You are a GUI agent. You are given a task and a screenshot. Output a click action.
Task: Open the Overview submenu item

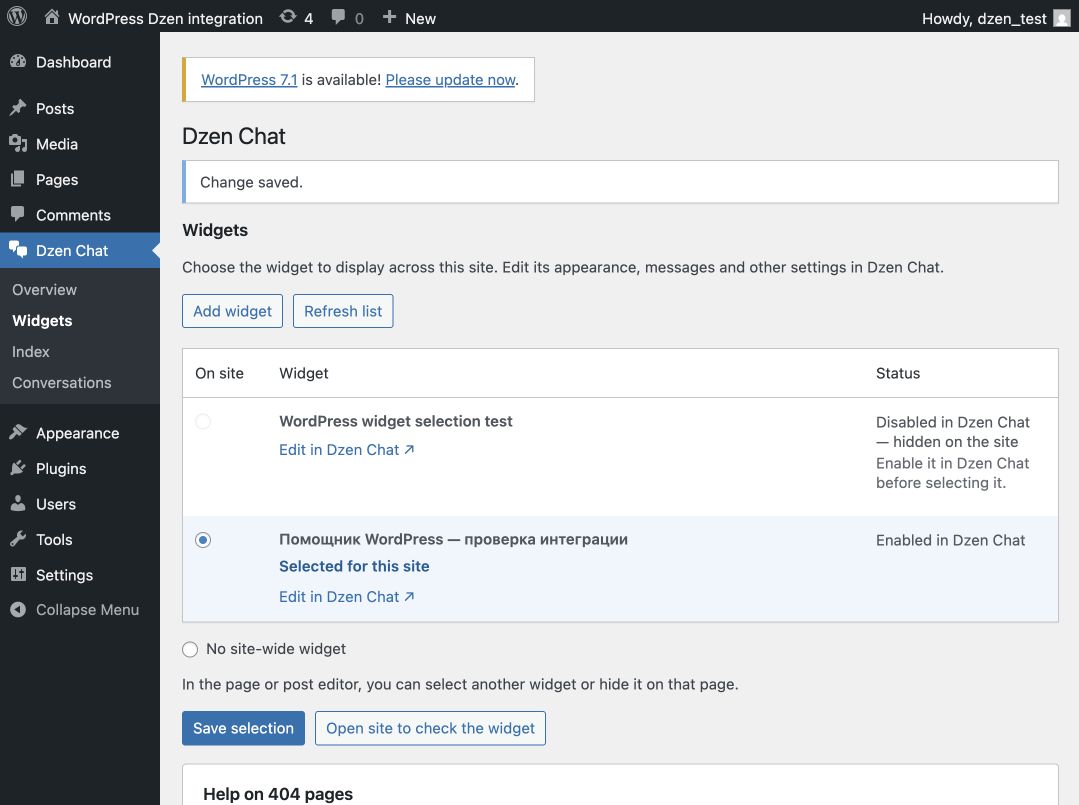click(x=44, y=290)
